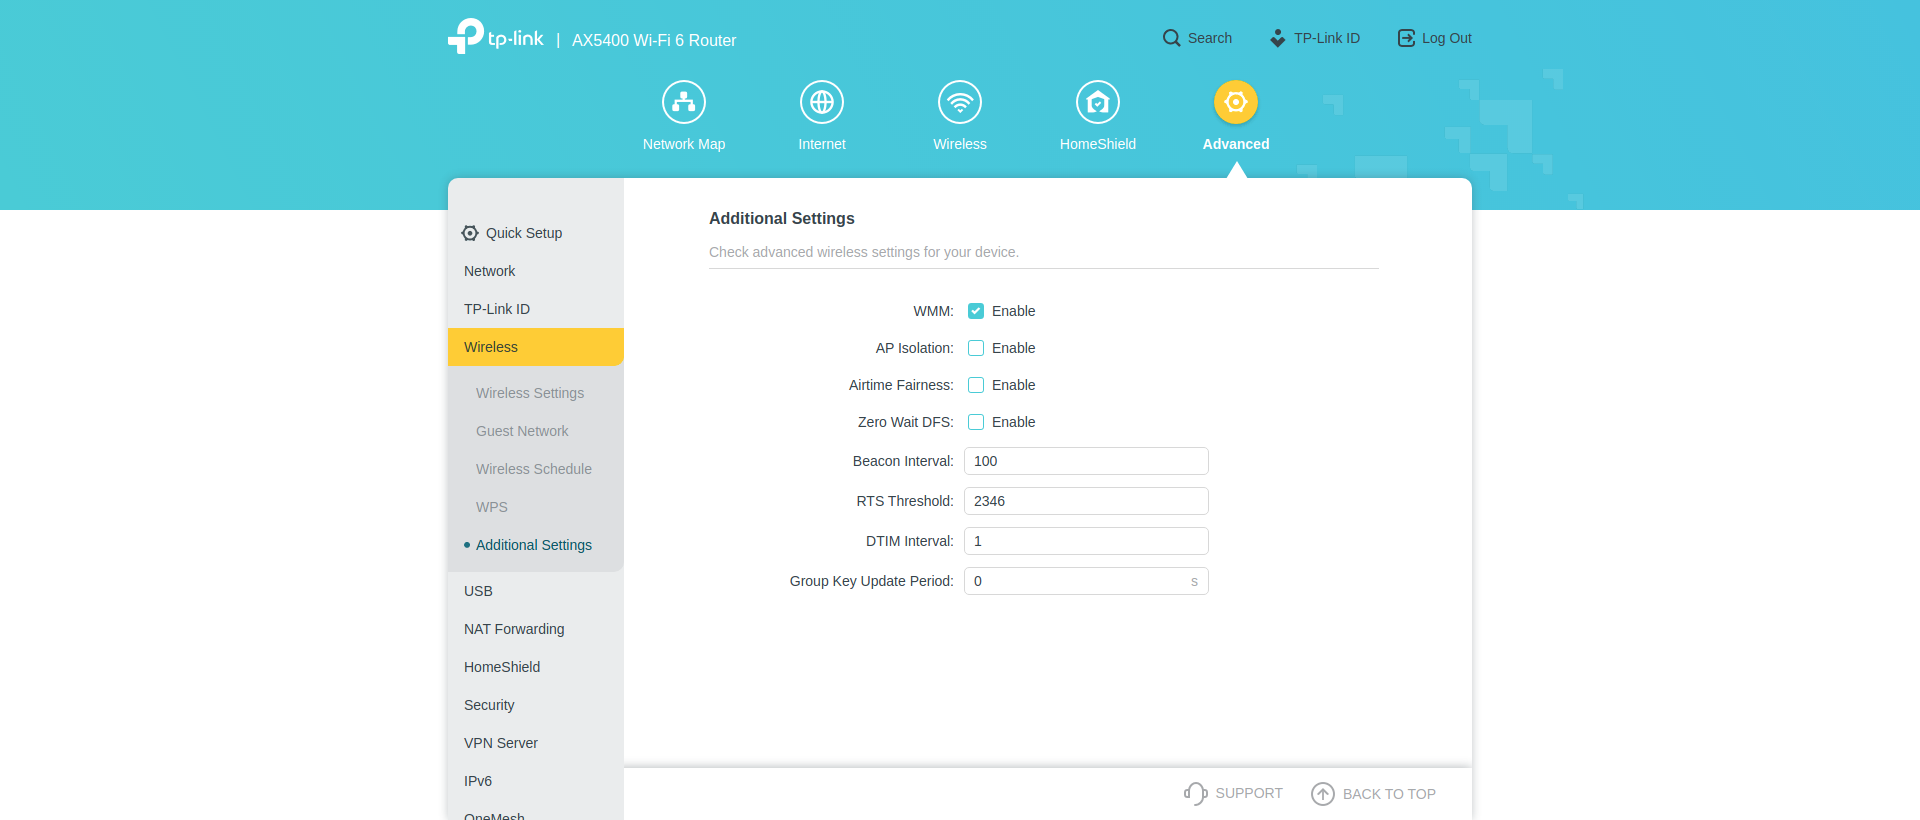Expand the NAT Forwarding sidebar section
1920x820 pixels.
point(514,629)
